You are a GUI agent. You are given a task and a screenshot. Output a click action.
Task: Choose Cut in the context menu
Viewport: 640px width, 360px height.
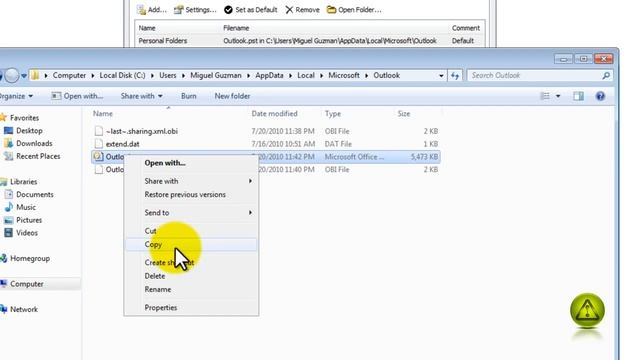pyautogui.click(x=191, y=231)
